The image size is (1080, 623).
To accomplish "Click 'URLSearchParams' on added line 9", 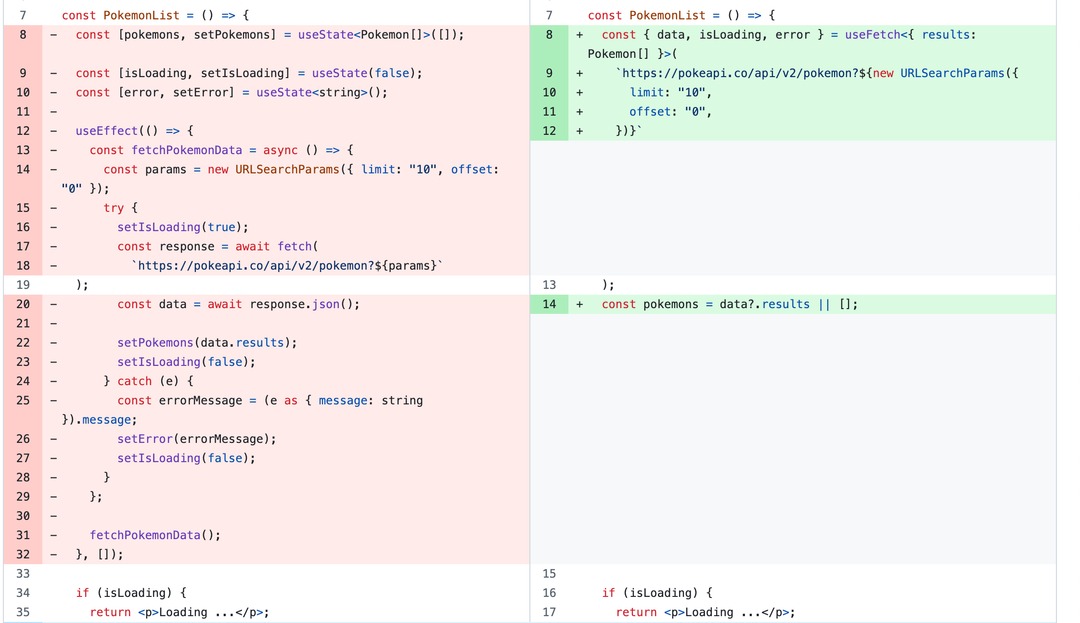I will click(953, 73).
